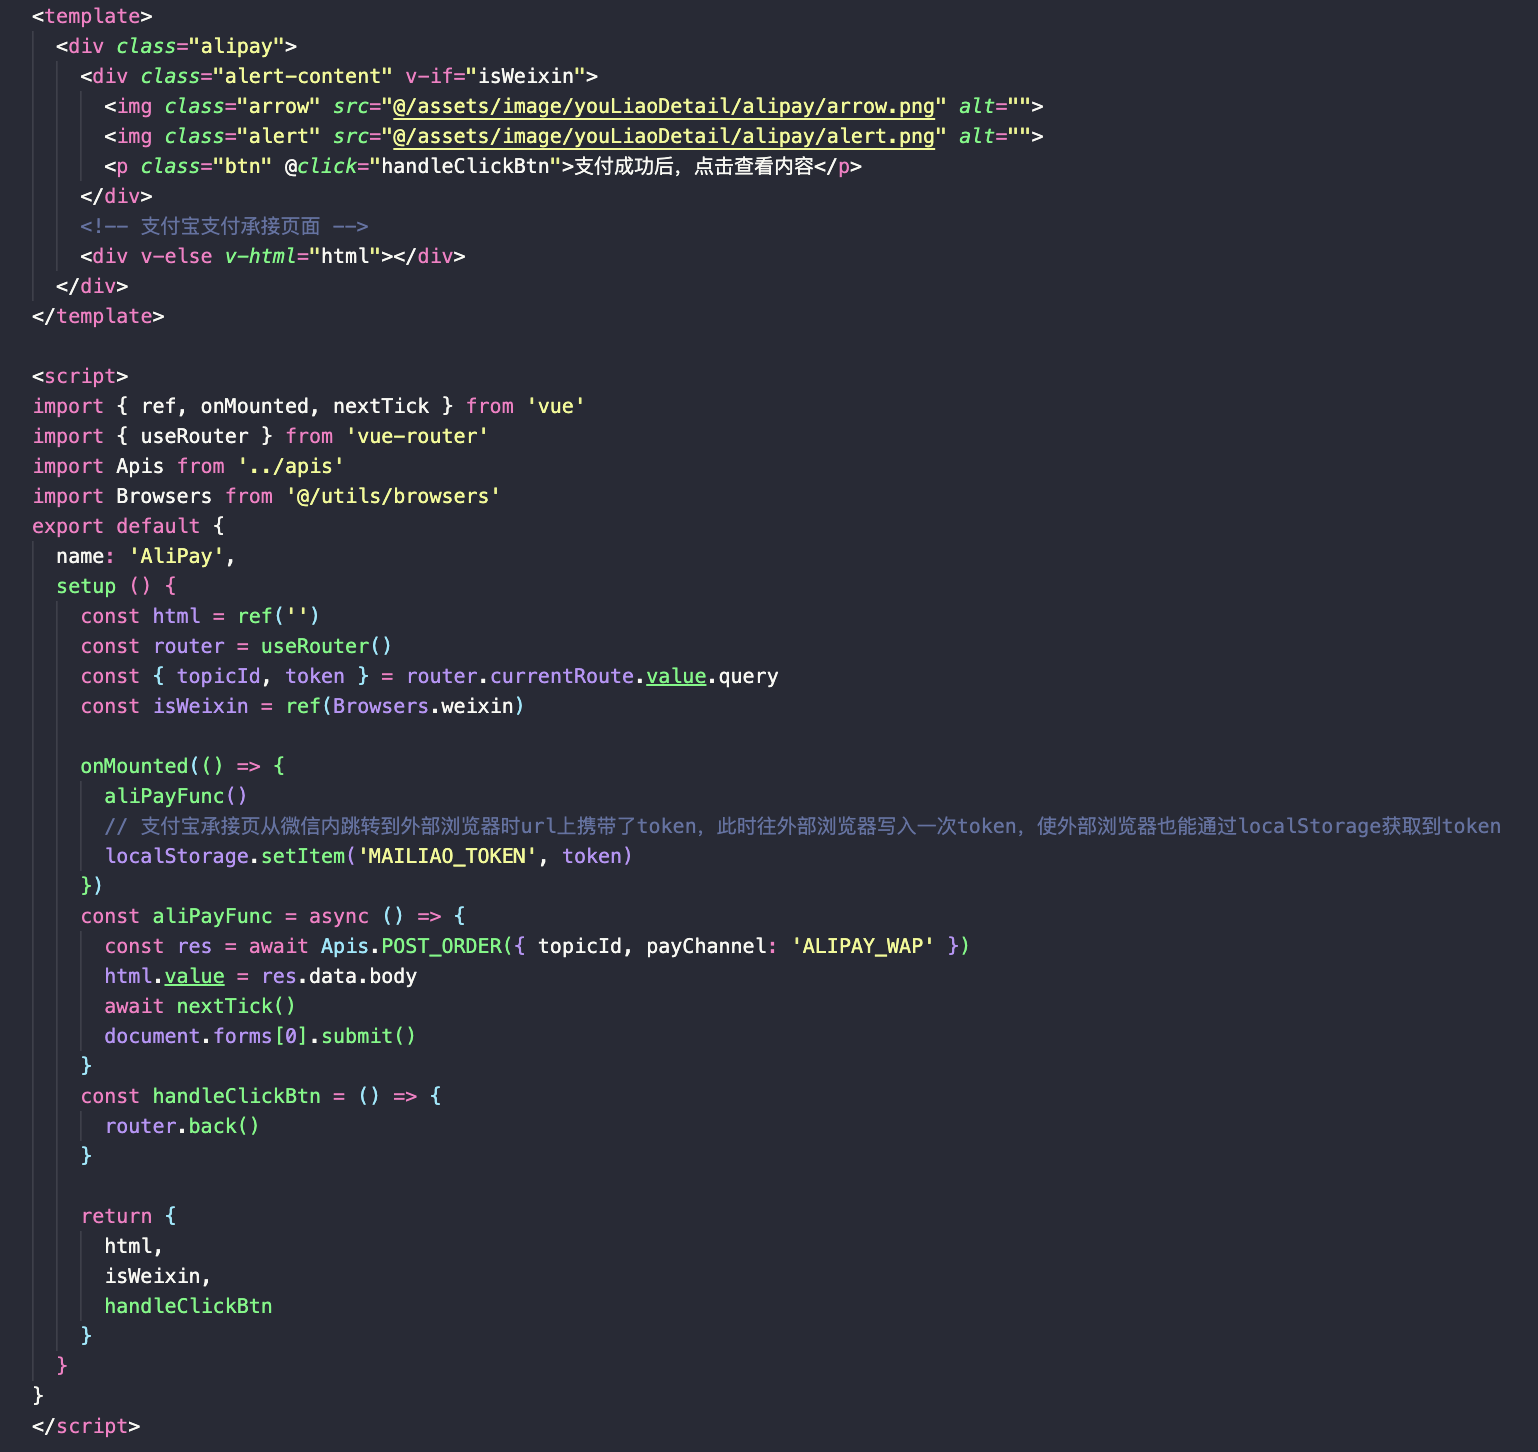Click the async aliPayFunc declaration
Image resolution: width=1538 pixels, height=1452 pixels.
(x=273, y=916)
